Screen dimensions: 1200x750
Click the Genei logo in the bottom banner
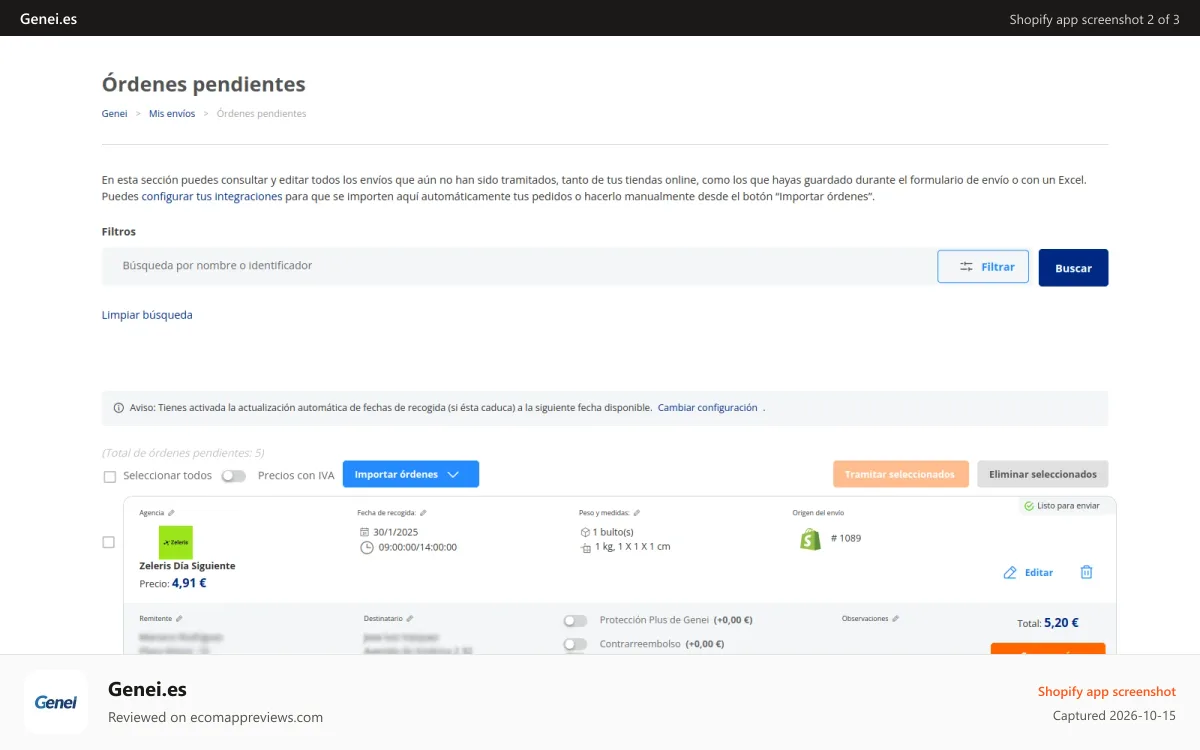click(x=56, y=702)
